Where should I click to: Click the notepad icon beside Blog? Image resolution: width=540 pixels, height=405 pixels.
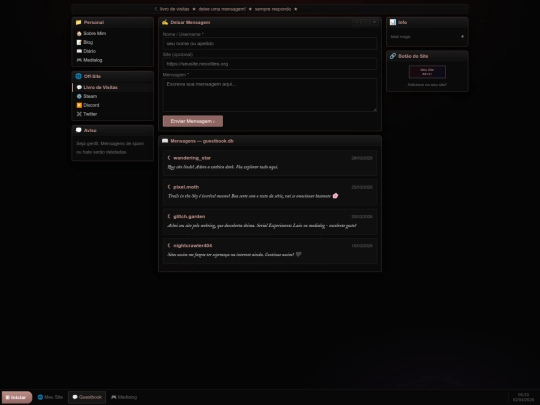pos(79,42)
